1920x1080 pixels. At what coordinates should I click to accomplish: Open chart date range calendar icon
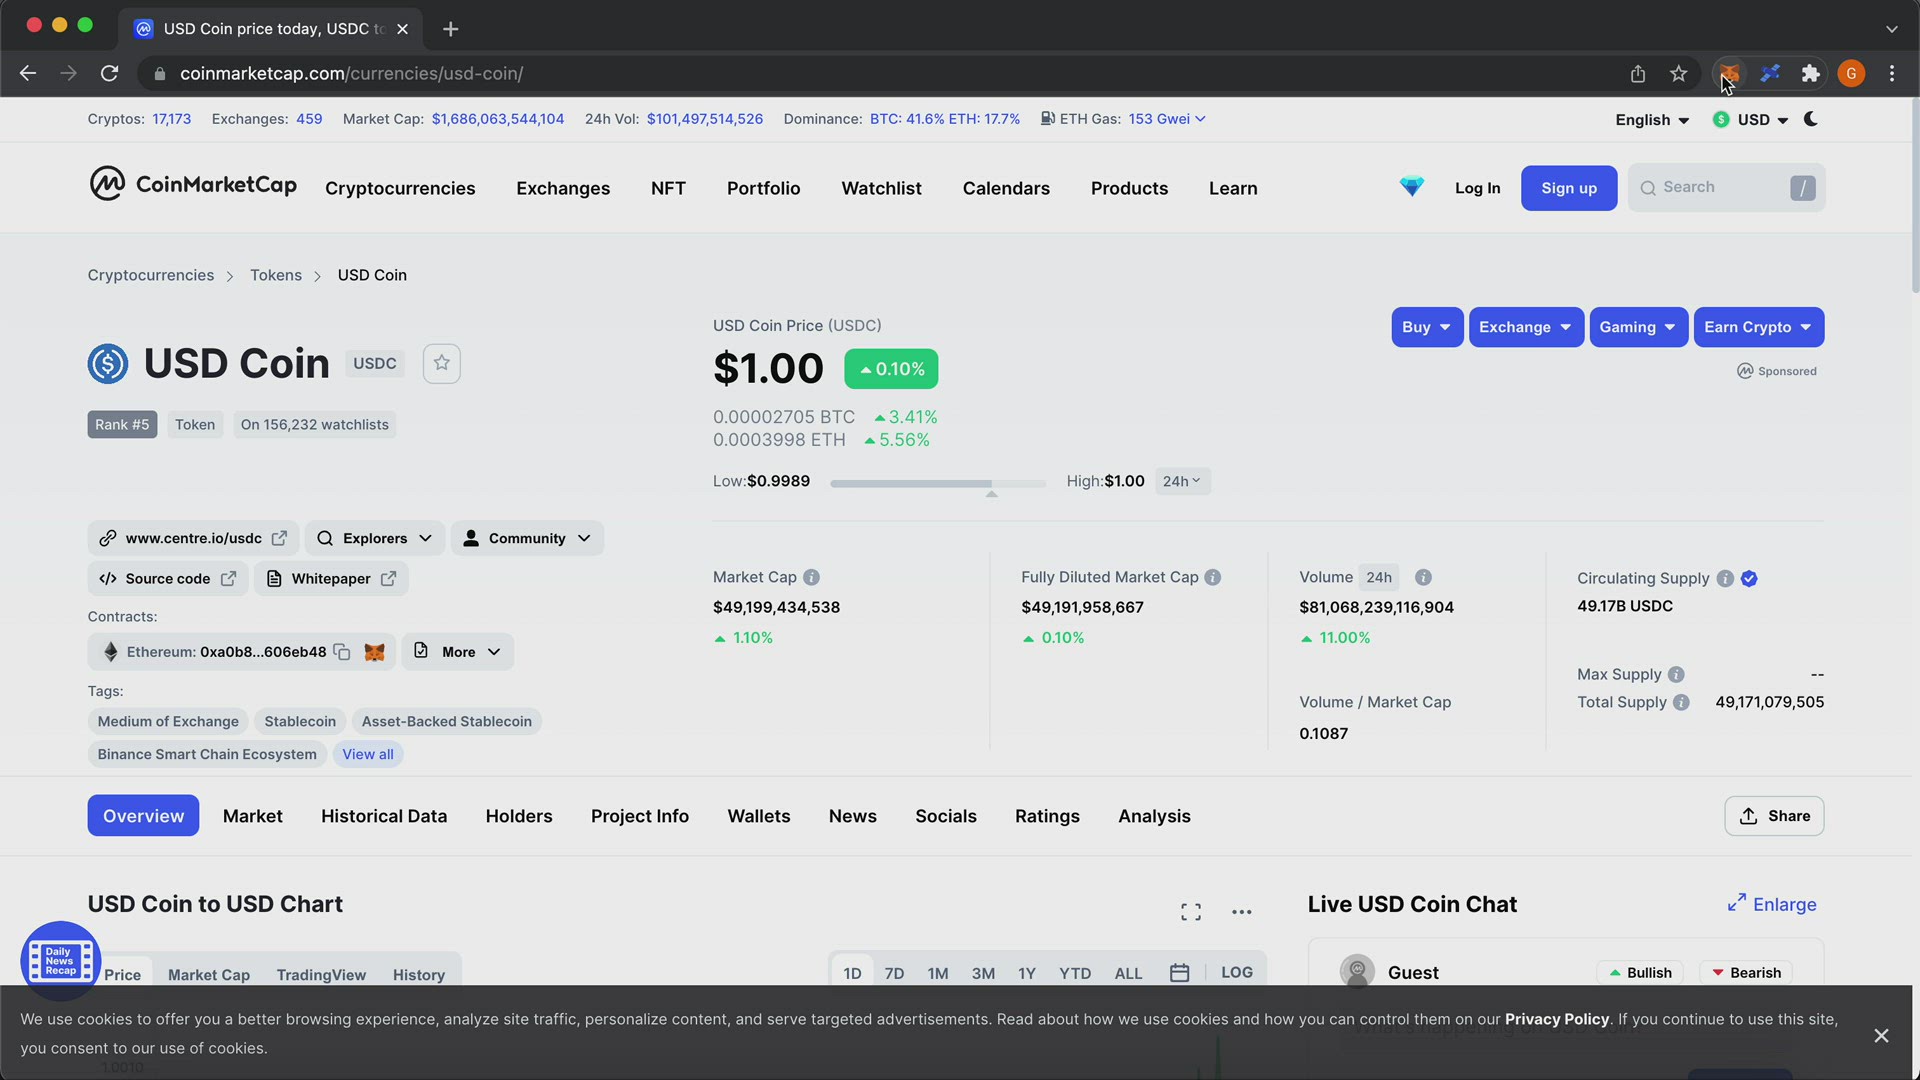click(x=1180, y=973)
